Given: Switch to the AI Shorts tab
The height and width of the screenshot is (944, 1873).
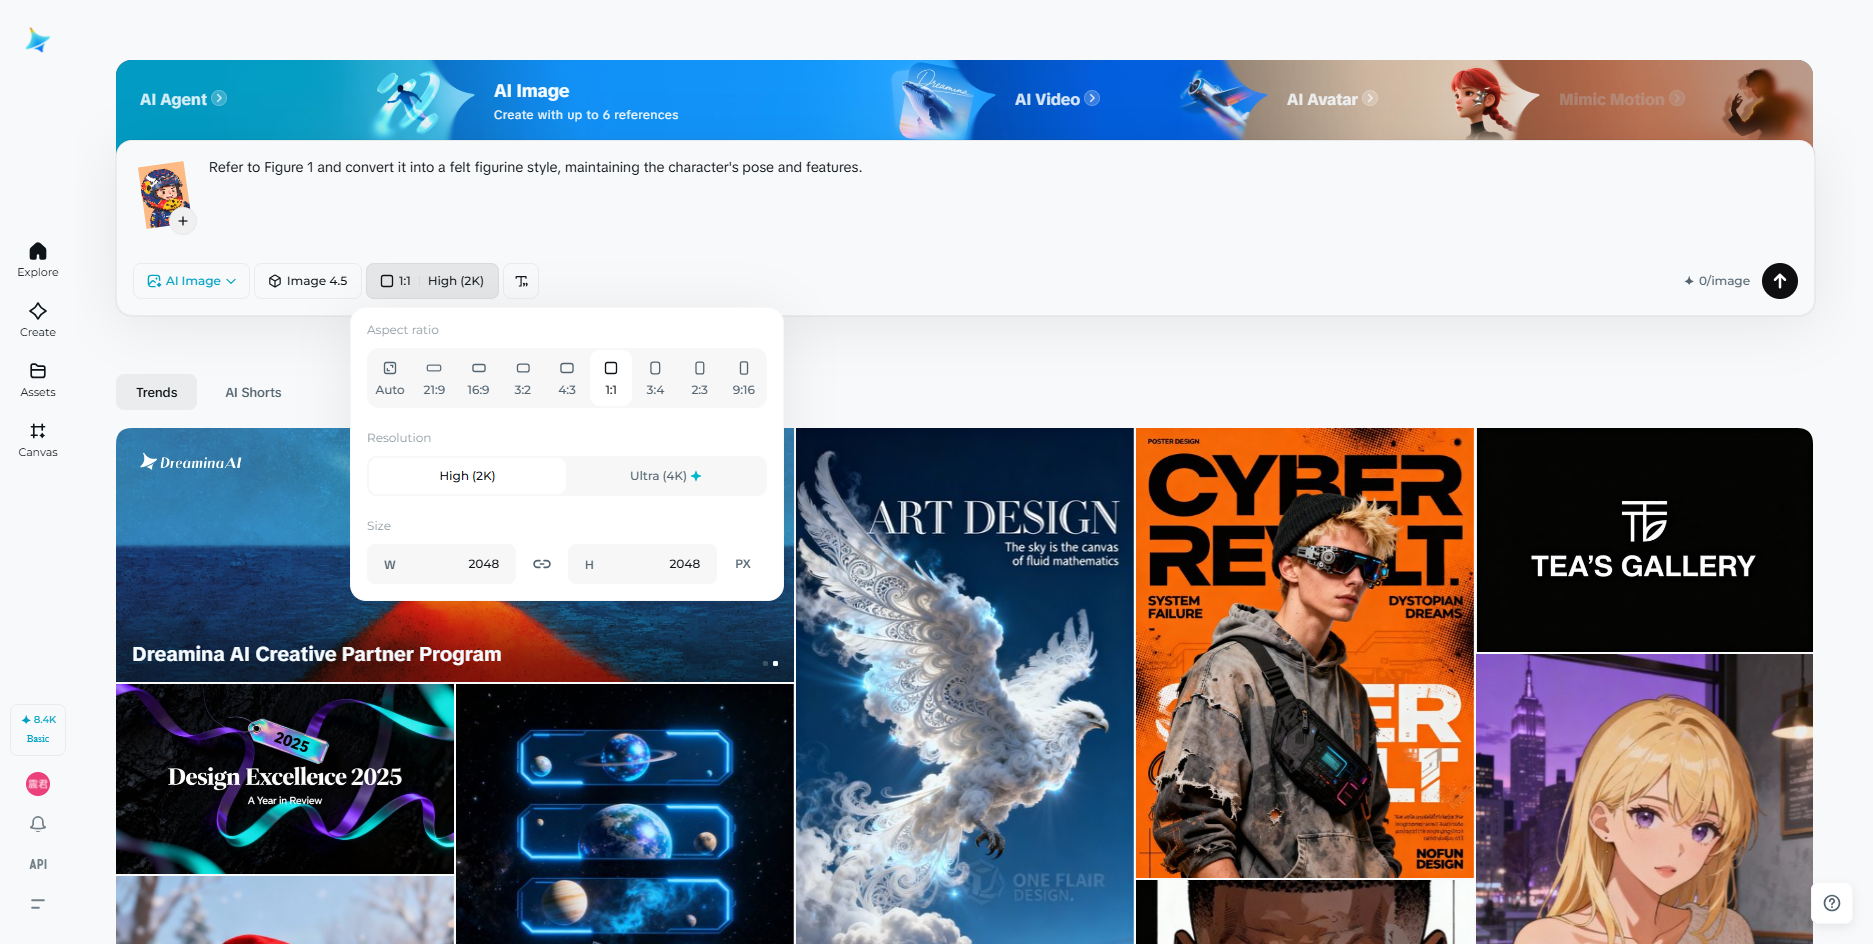Looking at the screenshot, I should point(253,392).
